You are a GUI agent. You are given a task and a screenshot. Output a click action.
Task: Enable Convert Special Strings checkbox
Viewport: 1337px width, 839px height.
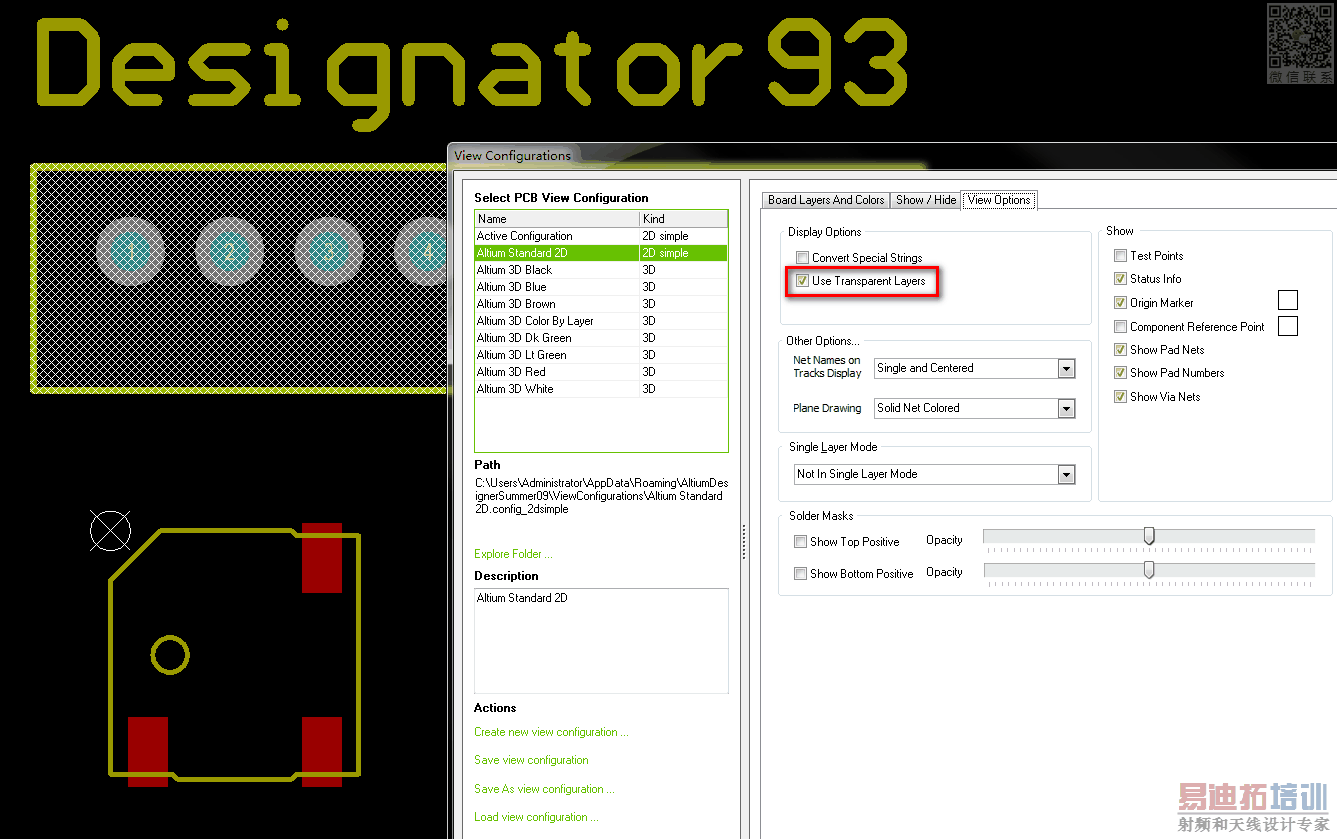pyautogui.click(x=802, y=258)
